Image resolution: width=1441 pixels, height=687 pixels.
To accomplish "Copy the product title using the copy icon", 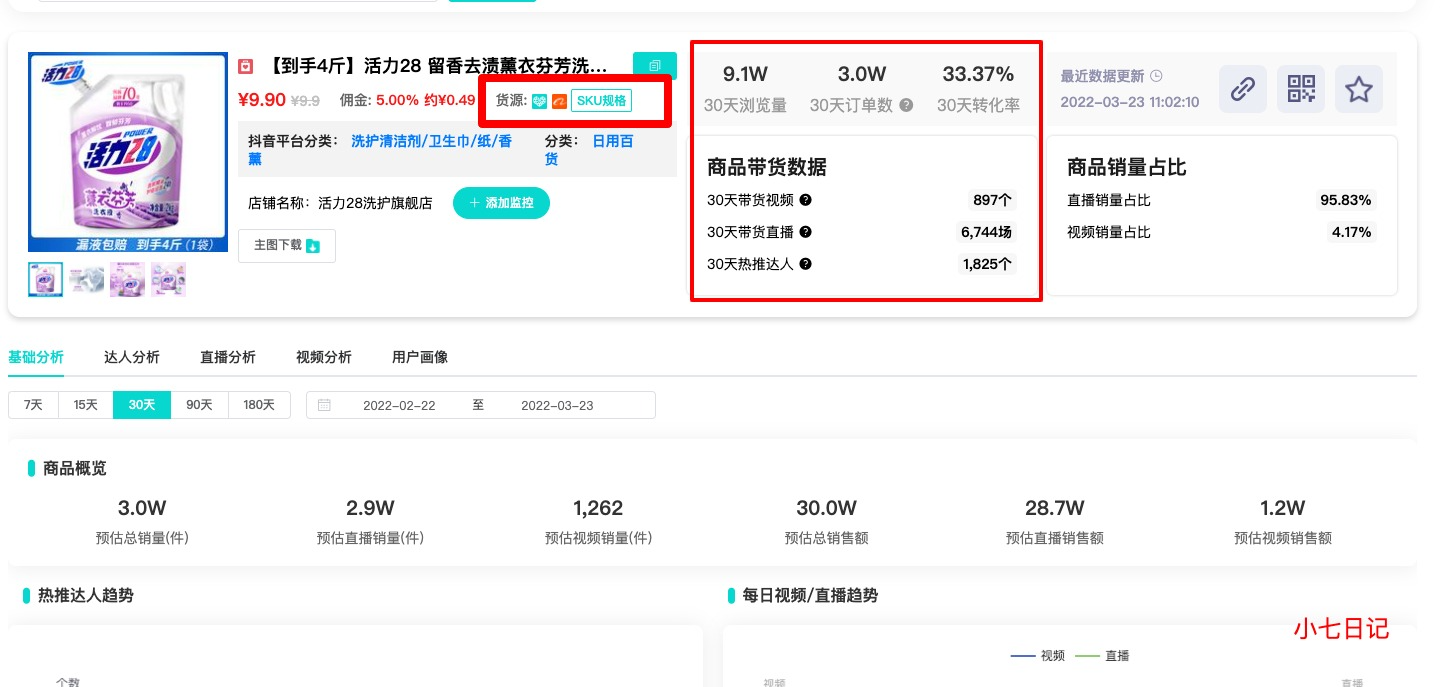I will coord(655,64).
